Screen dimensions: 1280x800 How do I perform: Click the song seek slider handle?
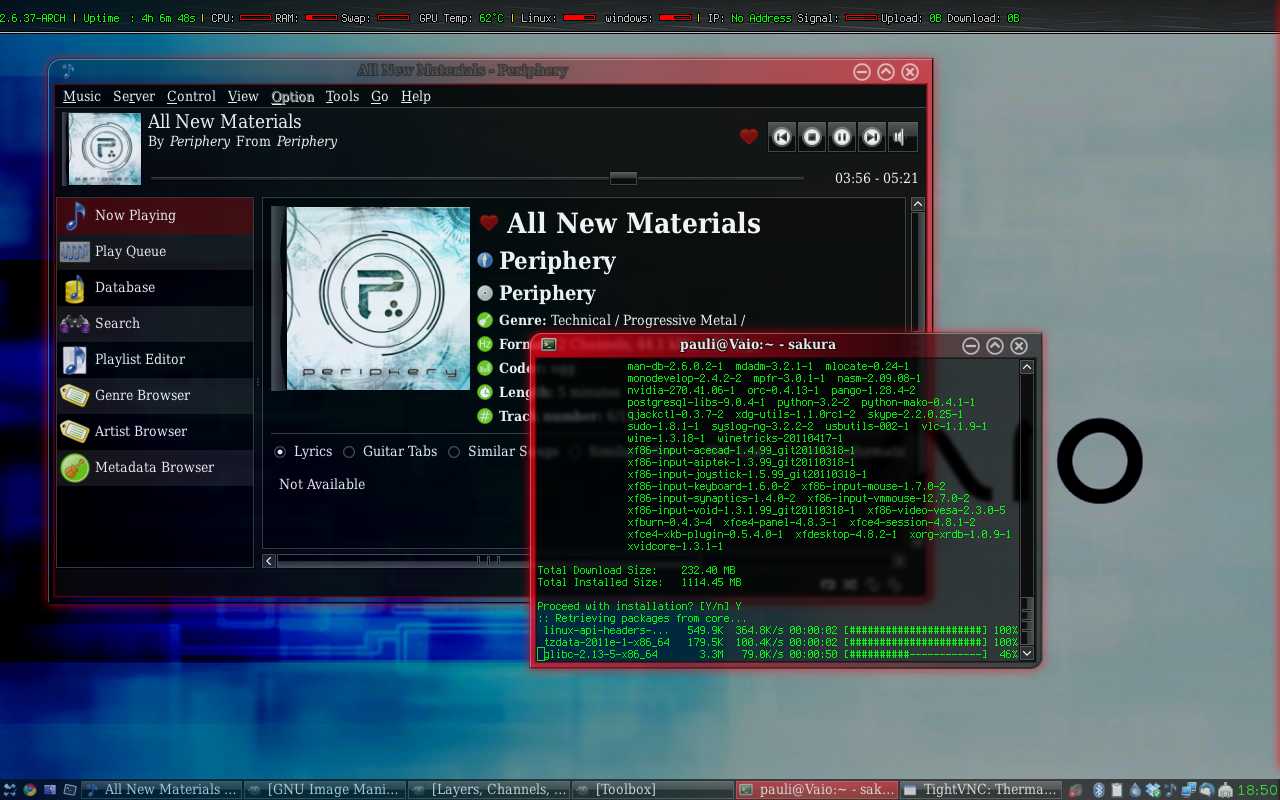(623, 178)
